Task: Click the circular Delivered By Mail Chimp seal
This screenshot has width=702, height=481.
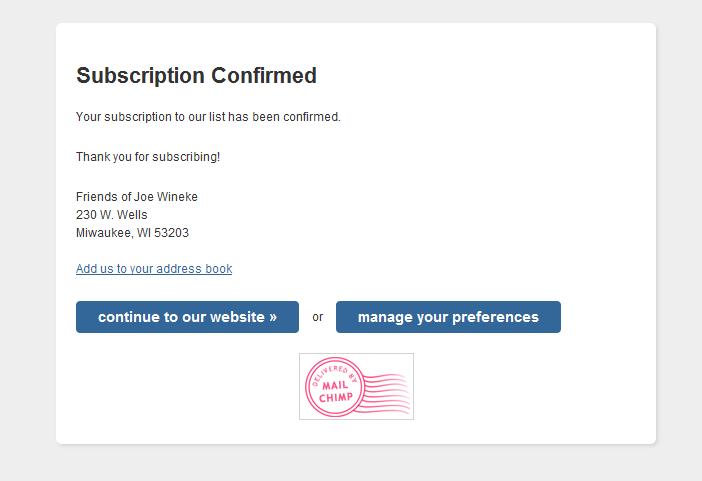Action: pyautogui.click(x=334, y=387)
